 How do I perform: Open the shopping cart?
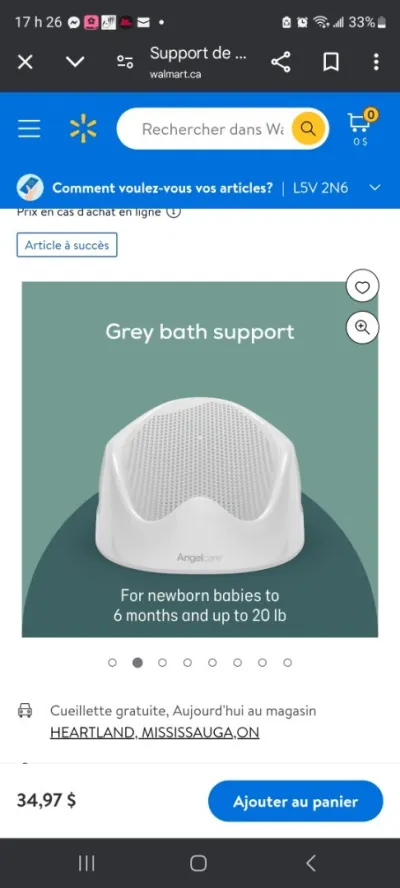[361, 127]
